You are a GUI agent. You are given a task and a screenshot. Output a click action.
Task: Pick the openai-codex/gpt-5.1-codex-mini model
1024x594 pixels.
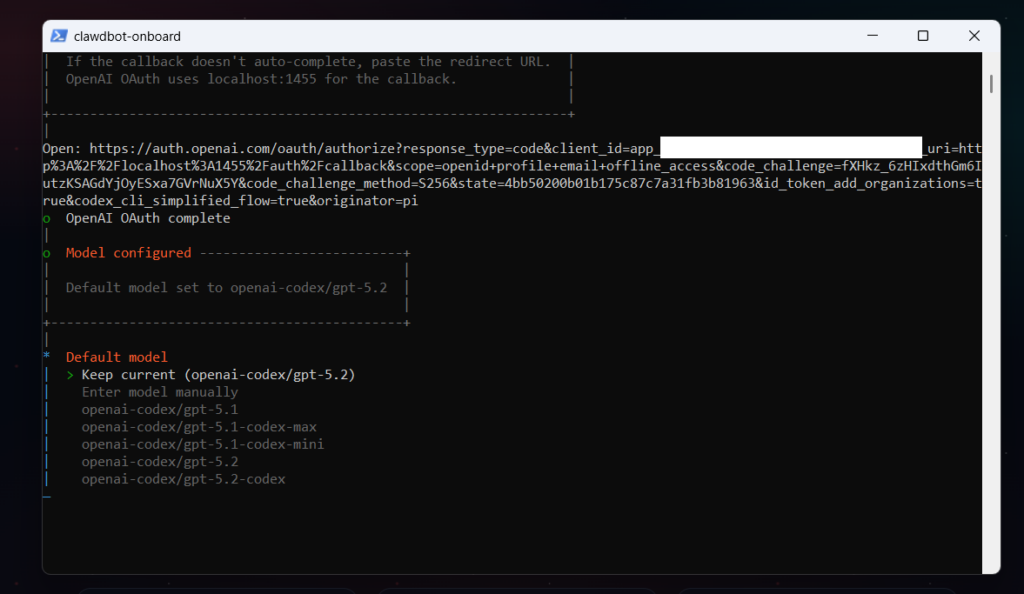[x=203, y=444]
